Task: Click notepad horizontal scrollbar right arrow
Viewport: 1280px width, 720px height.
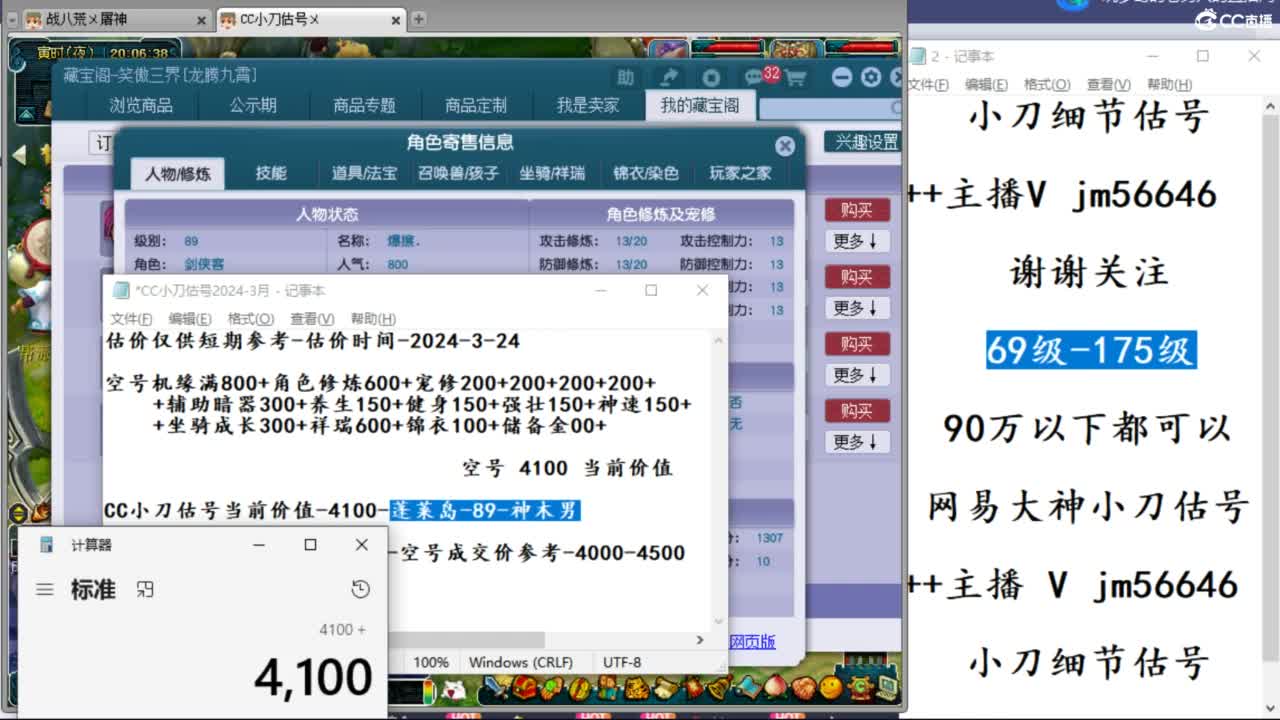Action: (x=701, y=640)
